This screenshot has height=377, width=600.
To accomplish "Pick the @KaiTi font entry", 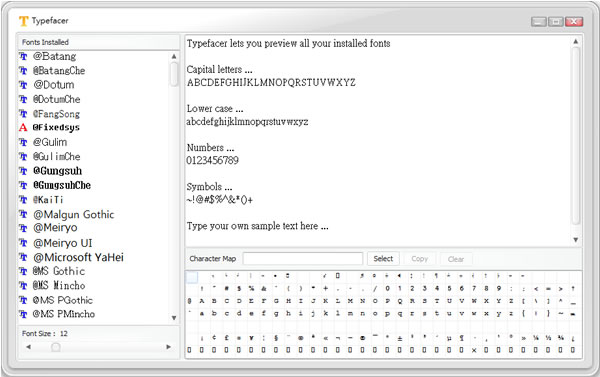I will point(48,200).
